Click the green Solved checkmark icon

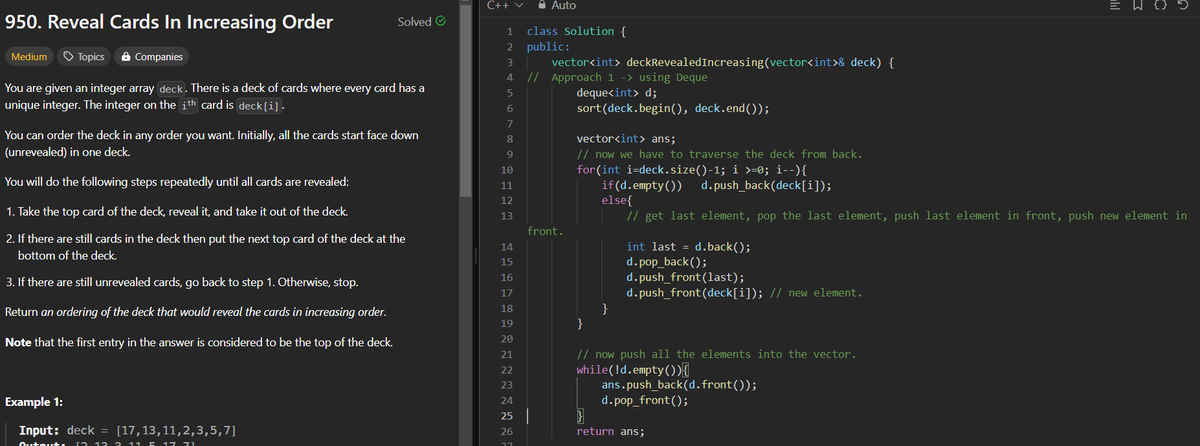[441, 21]
